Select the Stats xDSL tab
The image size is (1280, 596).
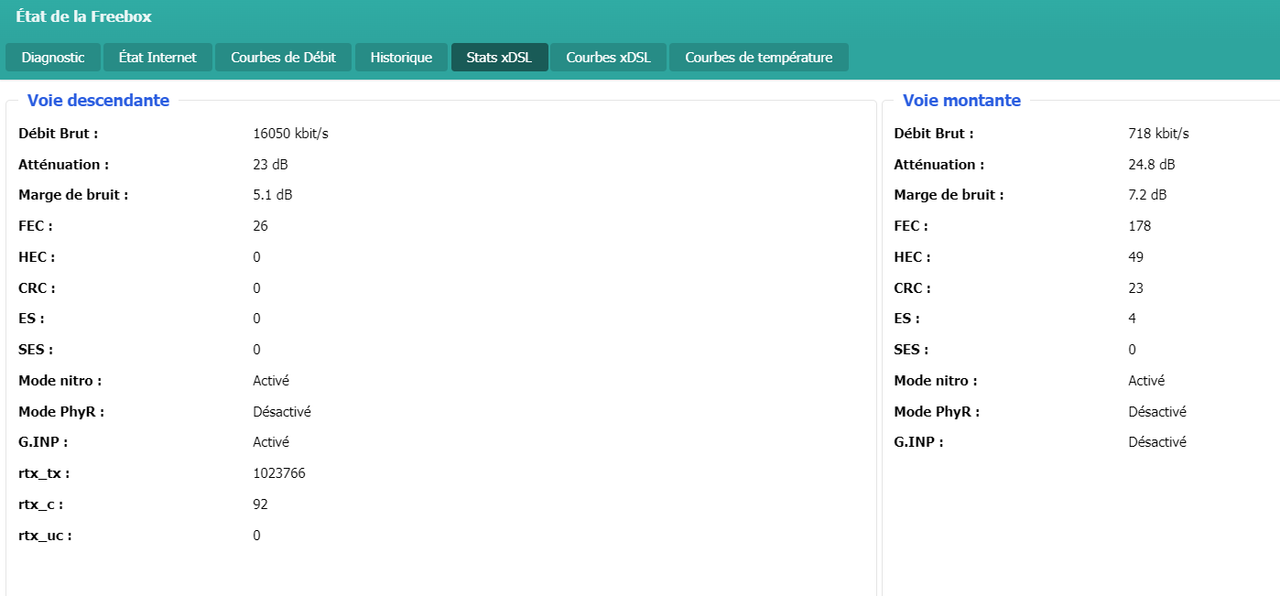[499, 57]
